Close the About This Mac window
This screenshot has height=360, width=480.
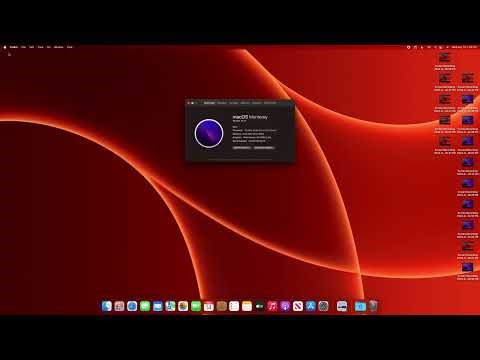(x=189, y=103)
